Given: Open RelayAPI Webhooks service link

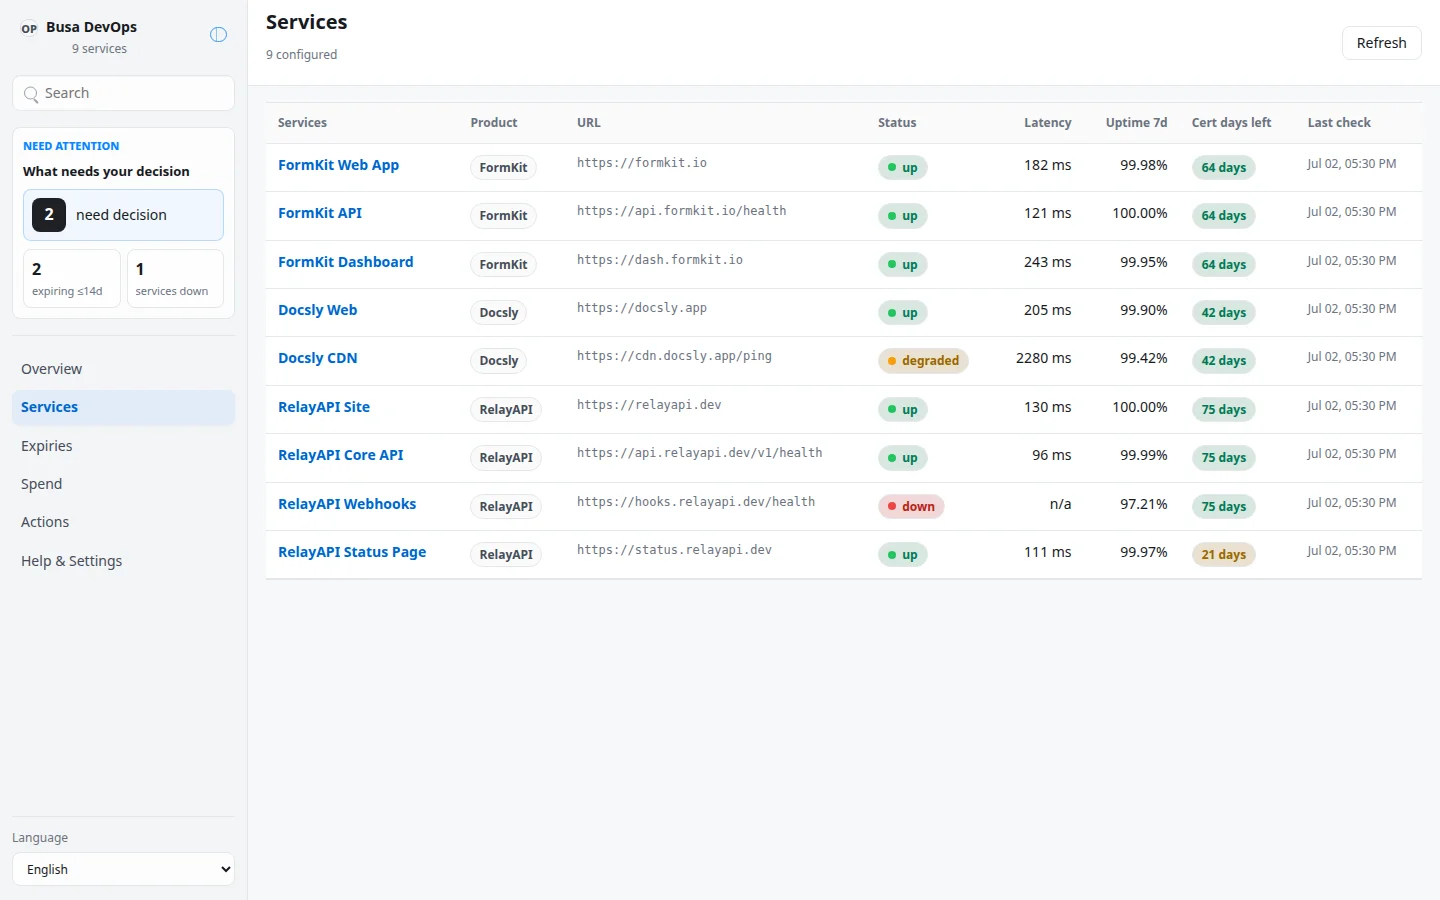Looking at the screenshot, I should (x=347, y=504).
